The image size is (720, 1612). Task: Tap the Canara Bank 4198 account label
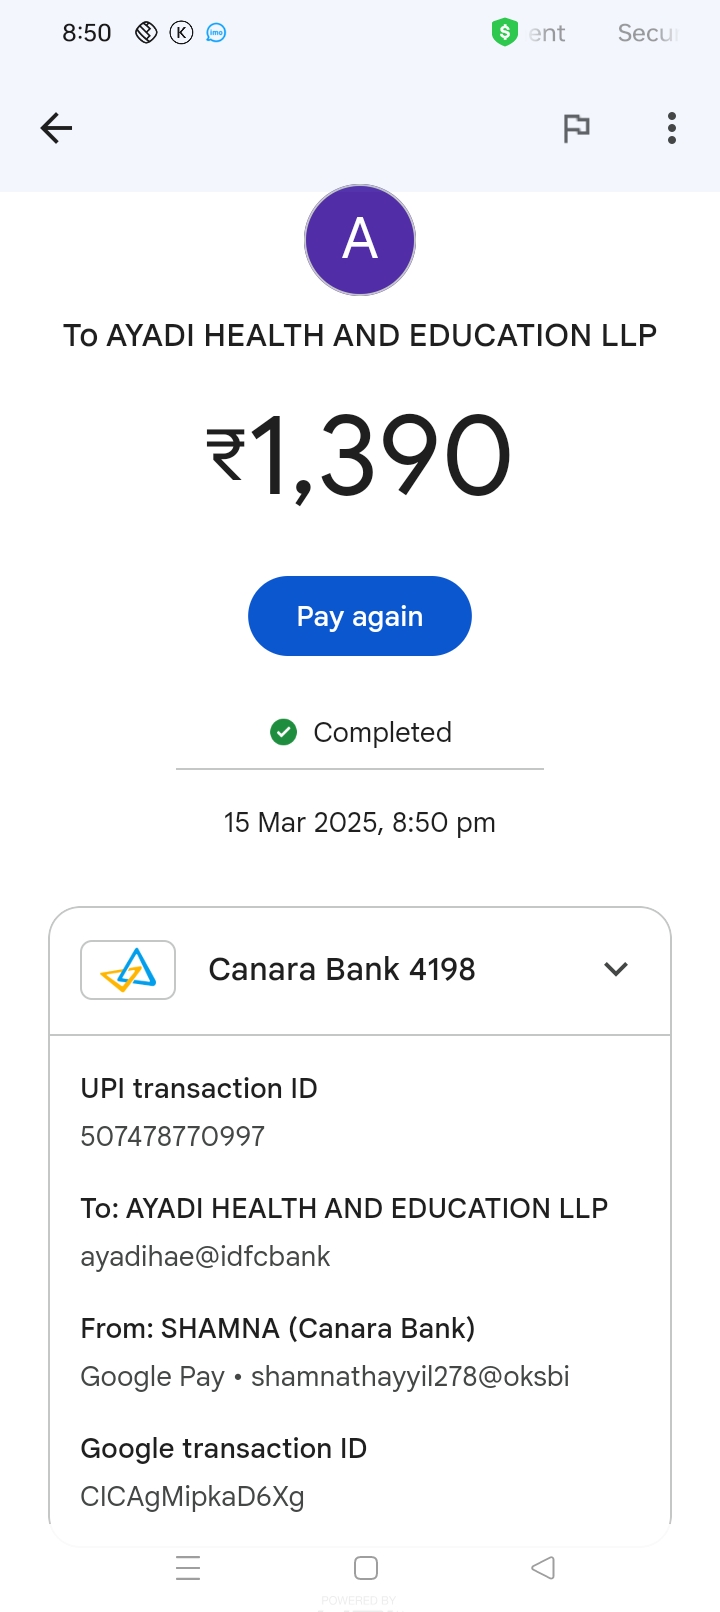click(341, 969)
